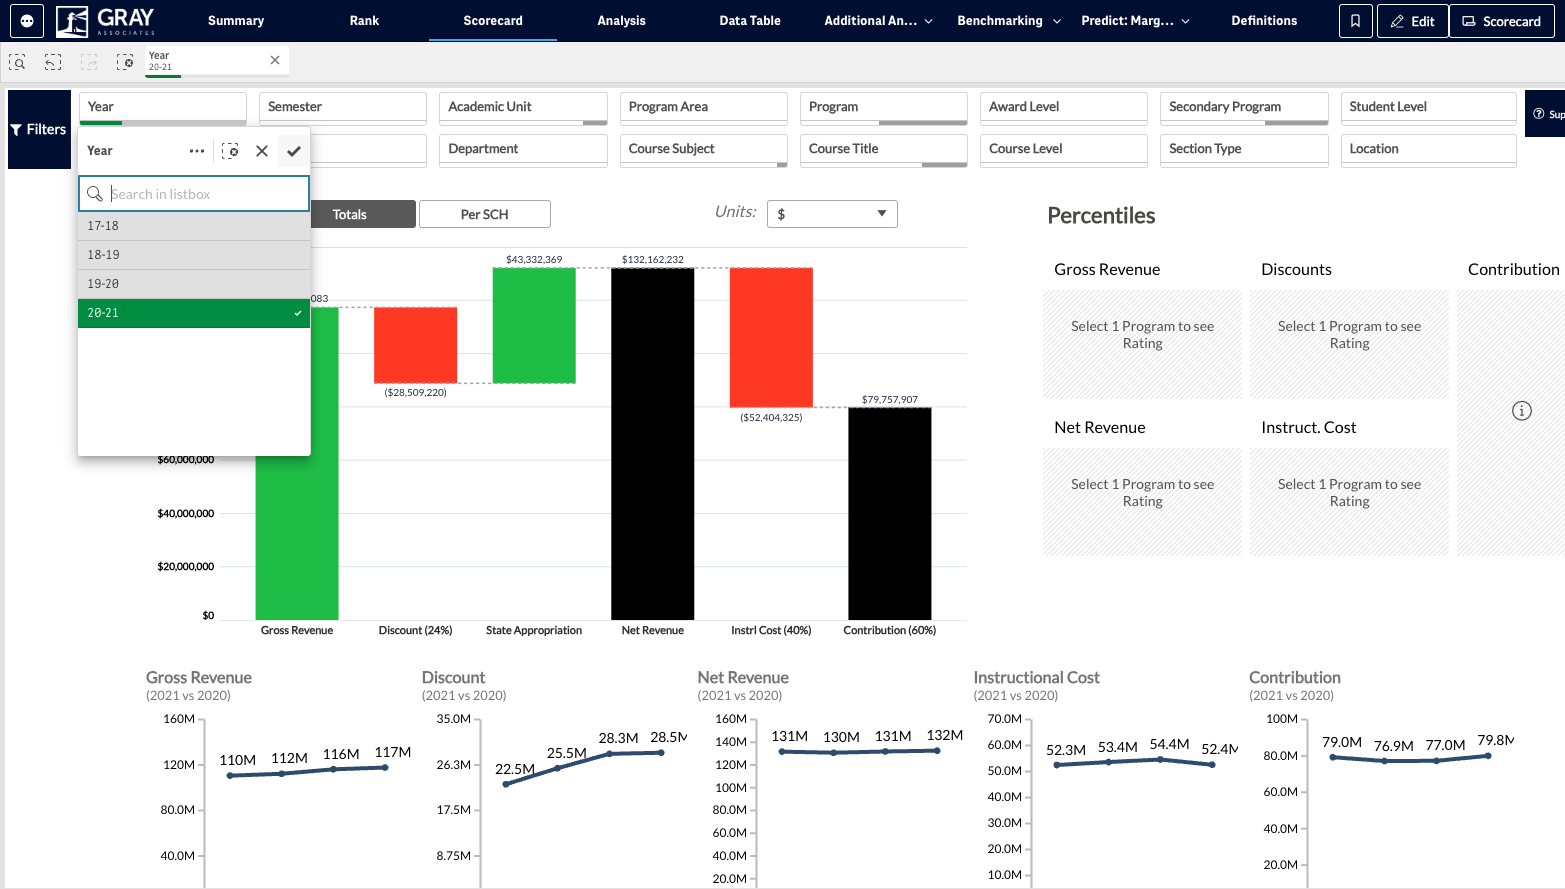Screen dimensions: 1565x889
Task: Click the red Instrl Cost bar
Action: (771, 338)
